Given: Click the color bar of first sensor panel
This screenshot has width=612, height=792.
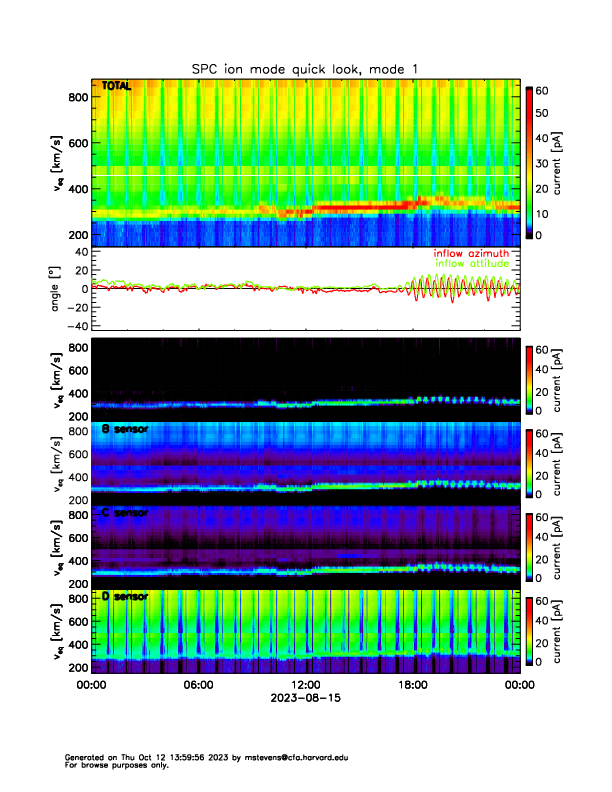Looking at the screenshot, I should (530, 380).
